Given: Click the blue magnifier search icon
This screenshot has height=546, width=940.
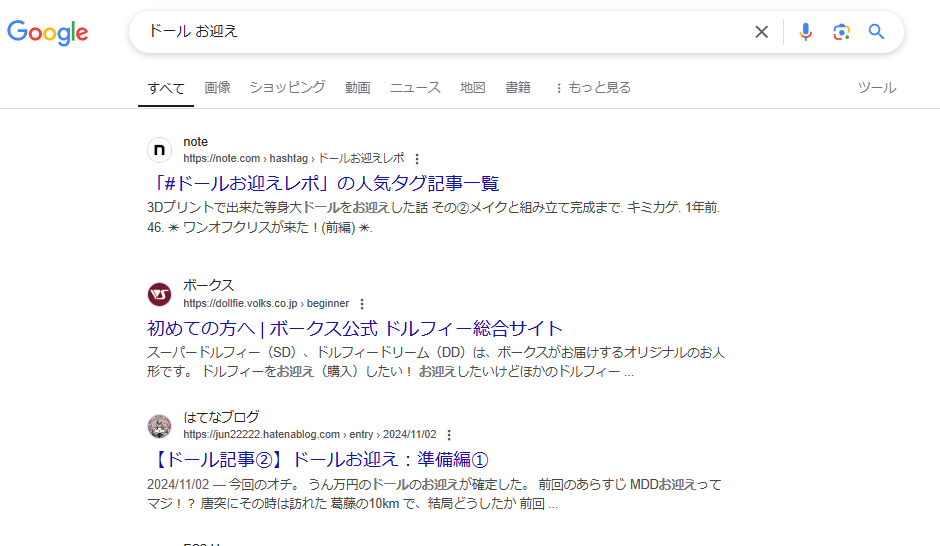Looking at the screenshot, I should 876,32.
